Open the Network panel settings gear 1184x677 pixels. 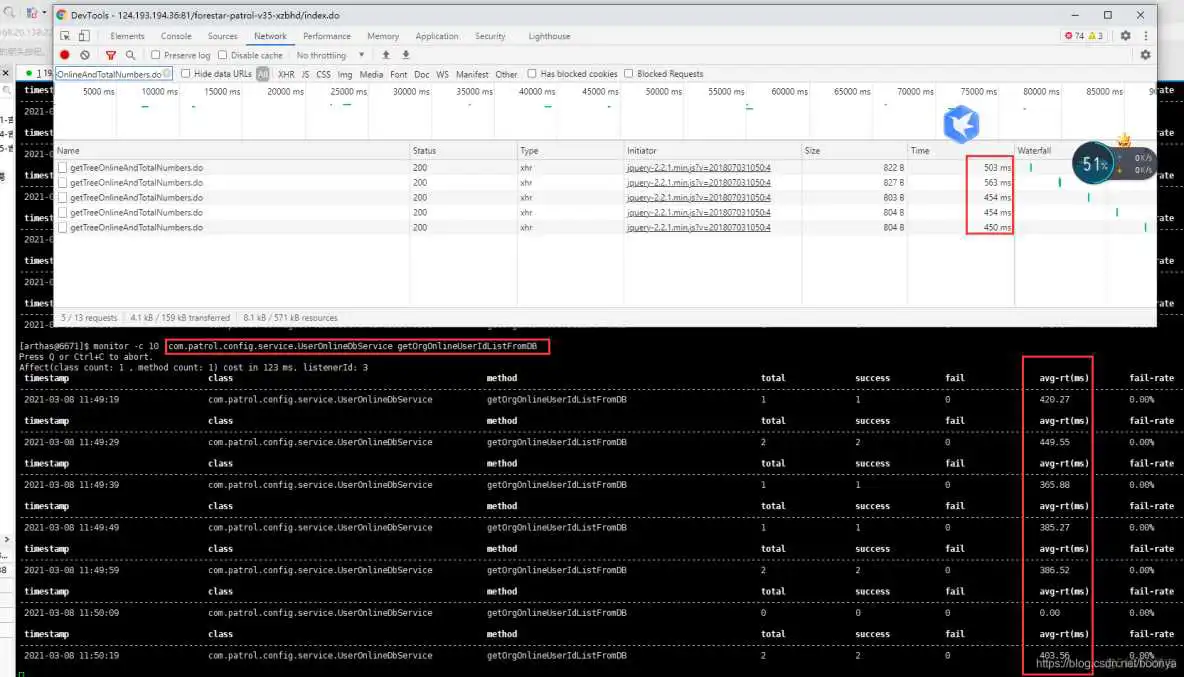(1145, 55)
